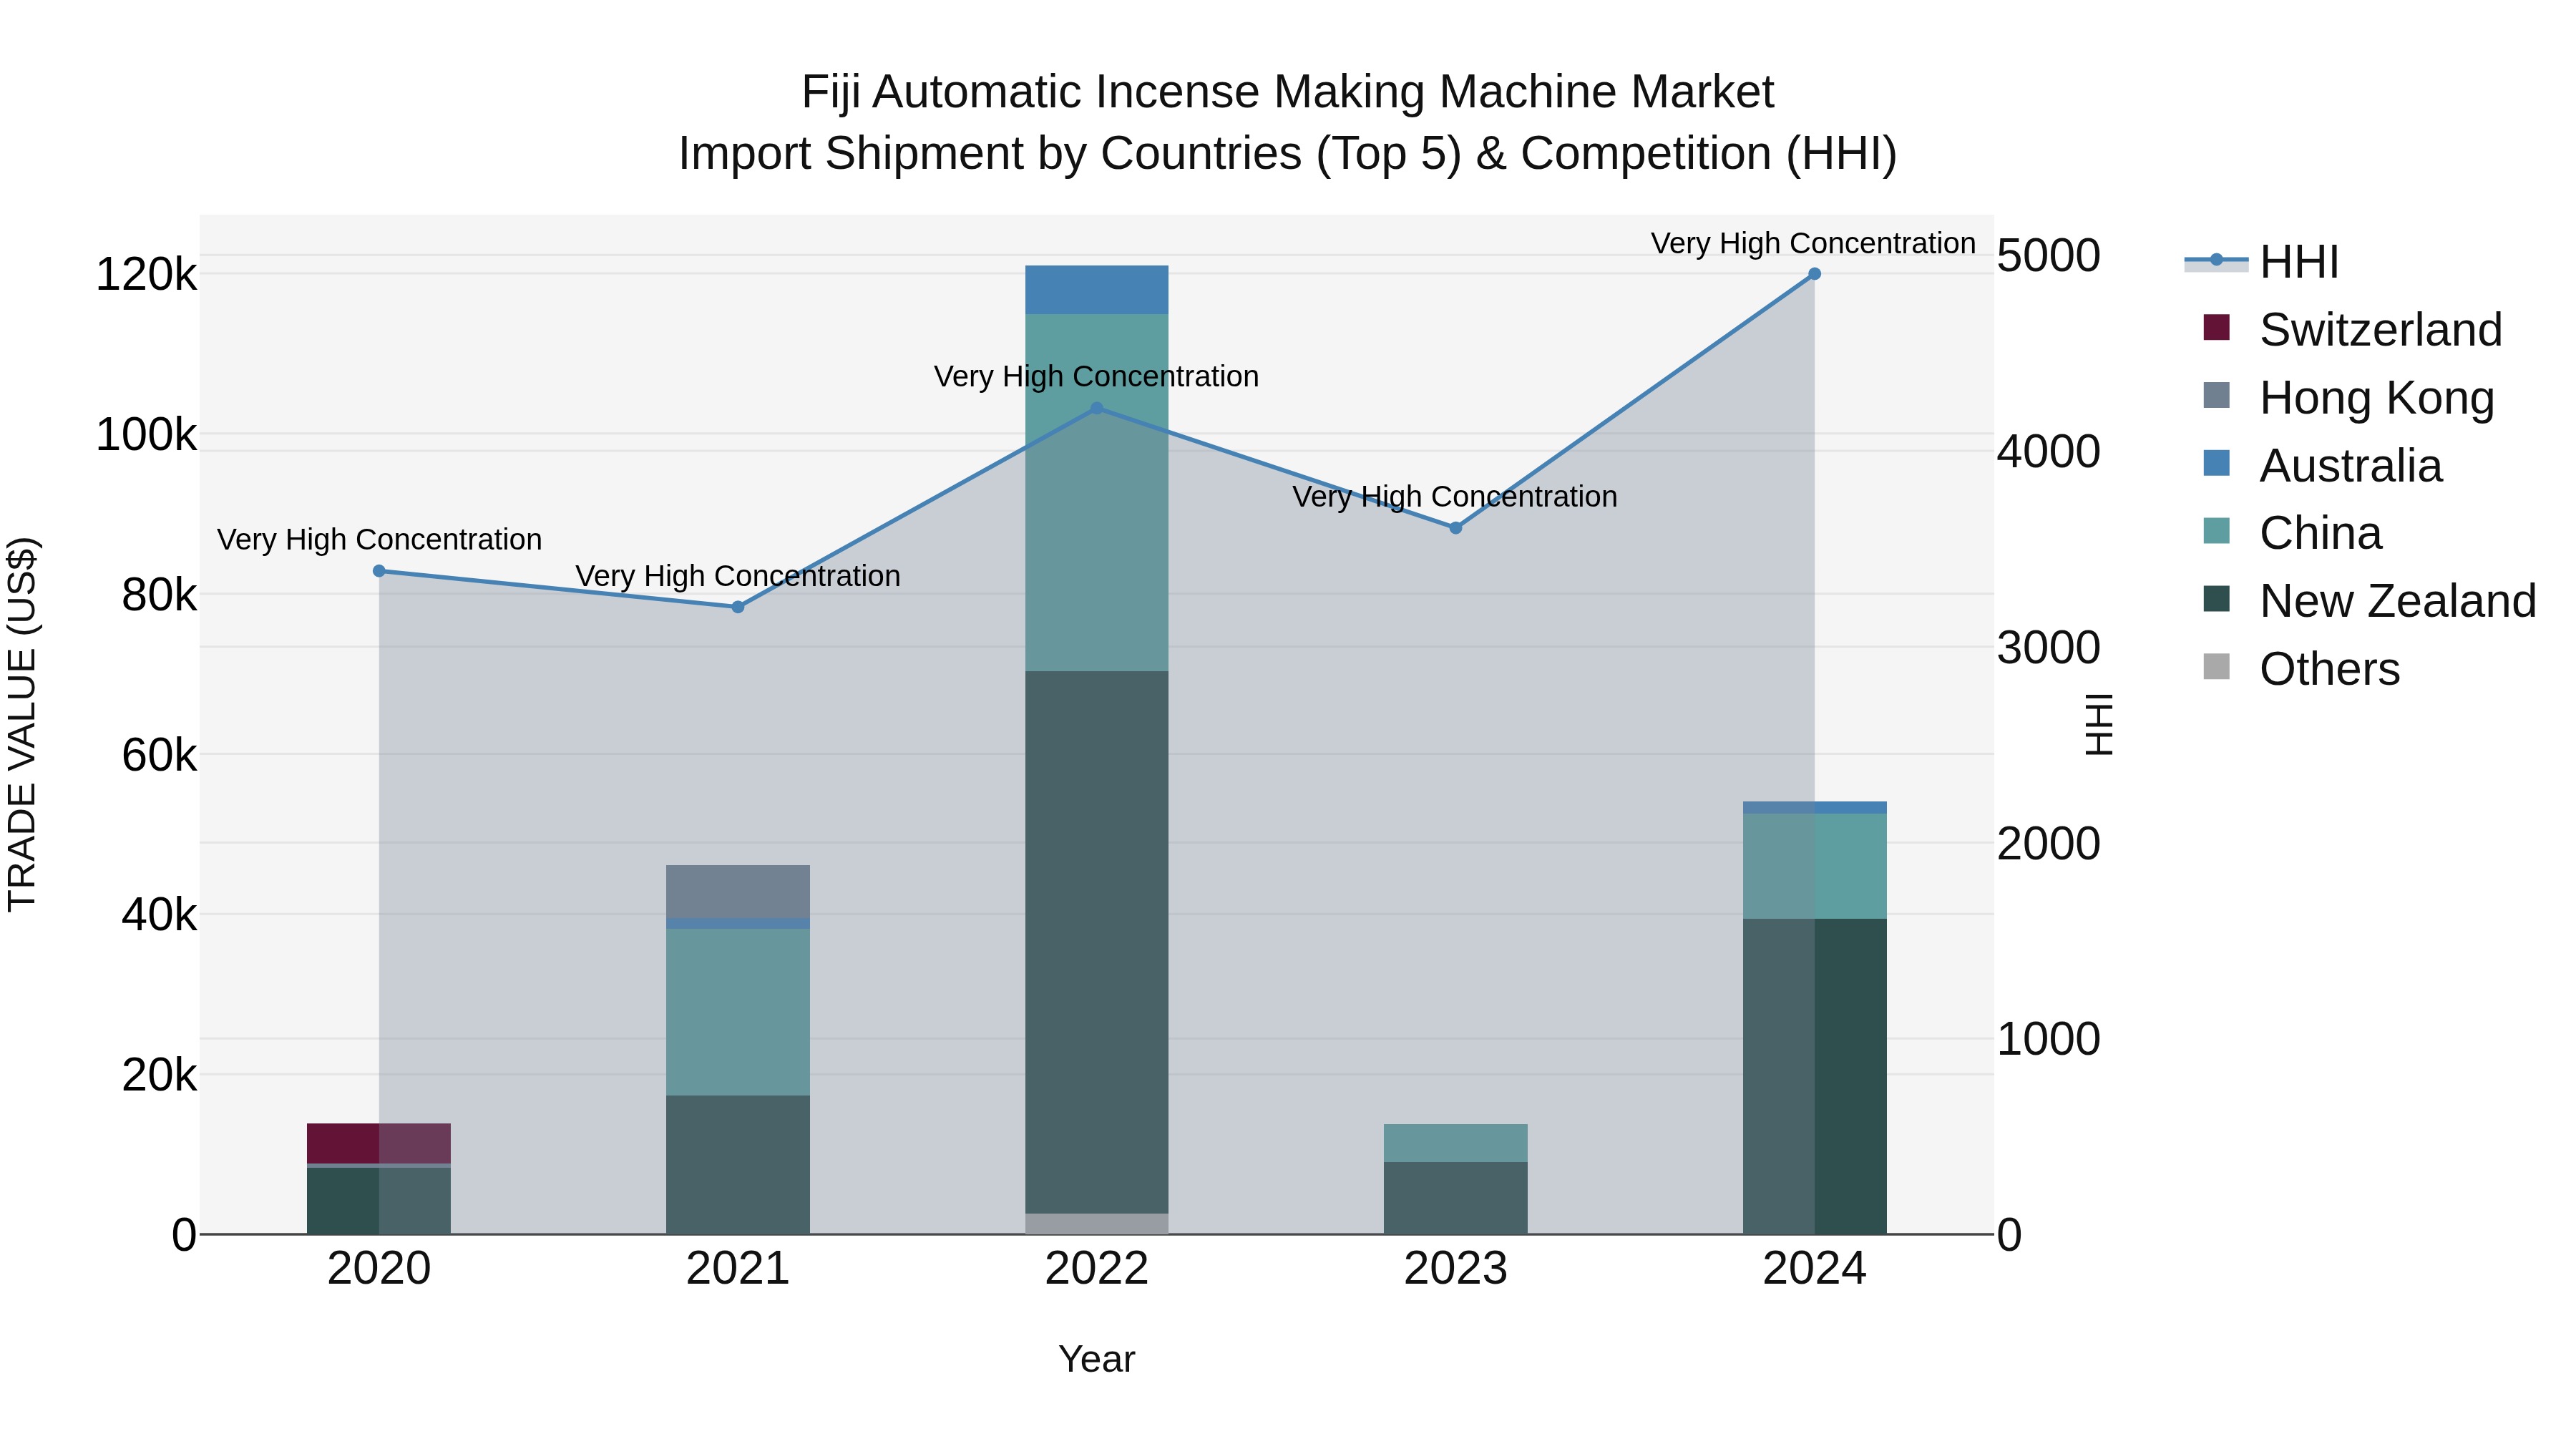This screenshot has height=1449, width=2576.
Task: Click the HHI line marker for 2020
Action: [x=379, y=571]
